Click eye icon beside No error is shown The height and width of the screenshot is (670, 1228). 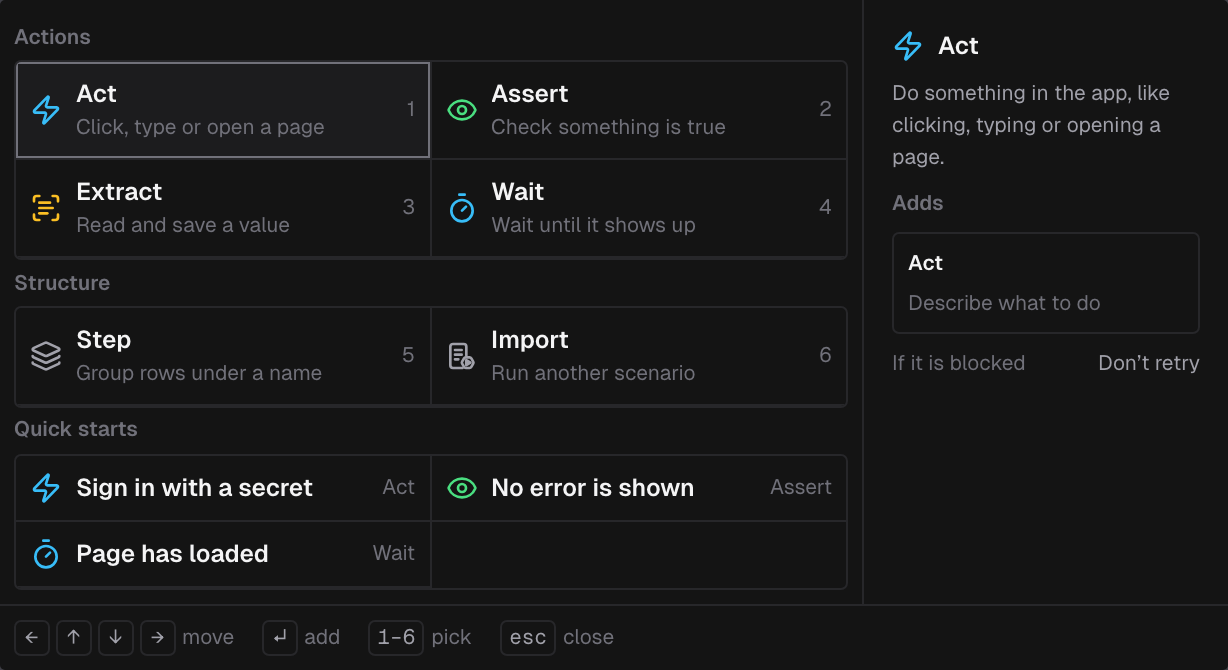(x=461, y=488)
